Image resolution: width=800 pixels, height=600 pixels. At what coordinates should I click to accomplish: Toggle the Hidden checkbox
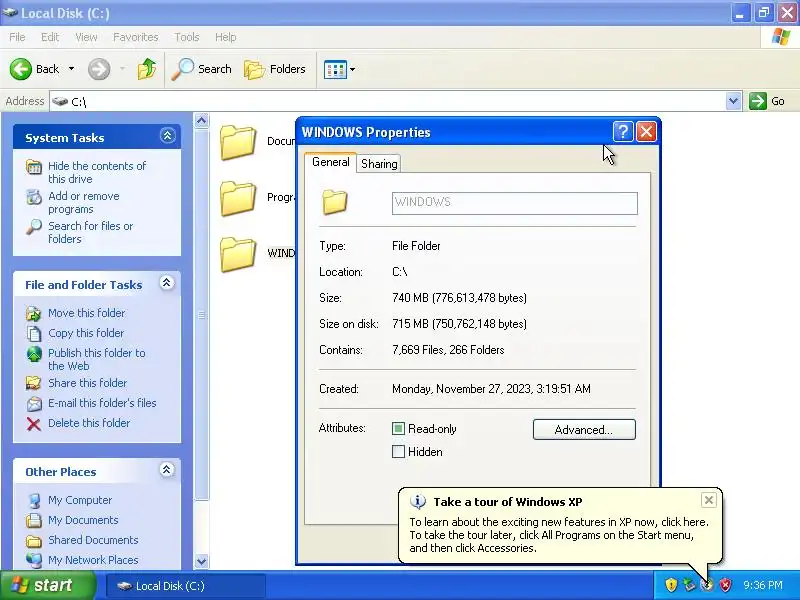398,452
